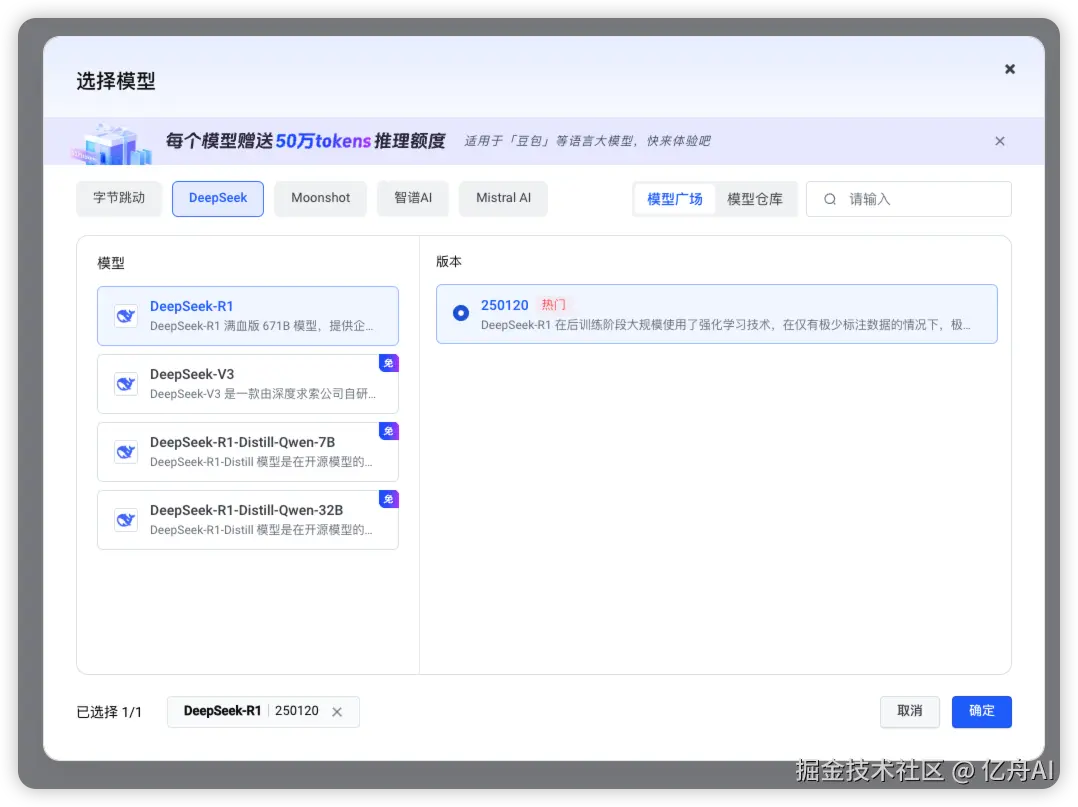Click the 免 badge on DeepSeek-R1-Distill-Qwen-7B
This screenshot has width=1078, height=807.
(388, 431)
